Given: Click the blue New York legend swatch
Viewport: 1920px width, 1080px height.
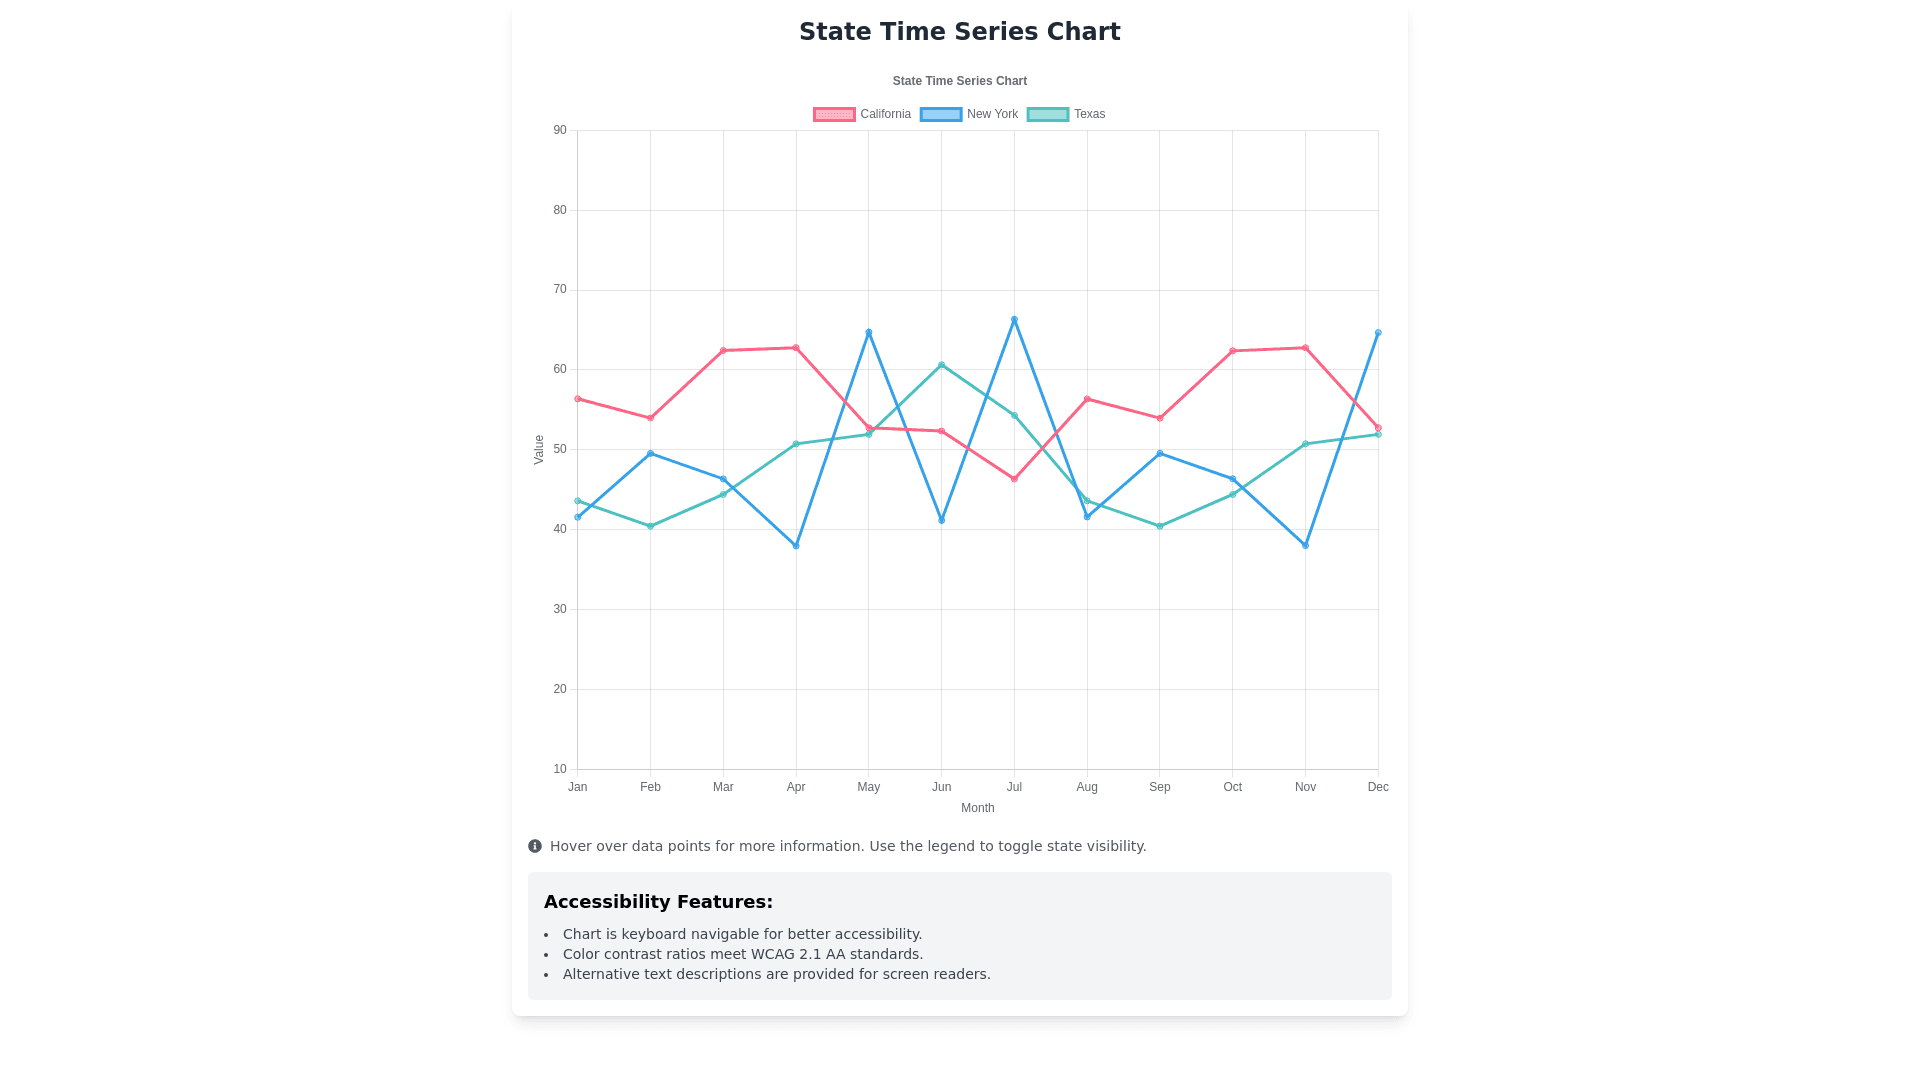Looking at the screenshot, I should pyautogui.click(x=941, y=114).
